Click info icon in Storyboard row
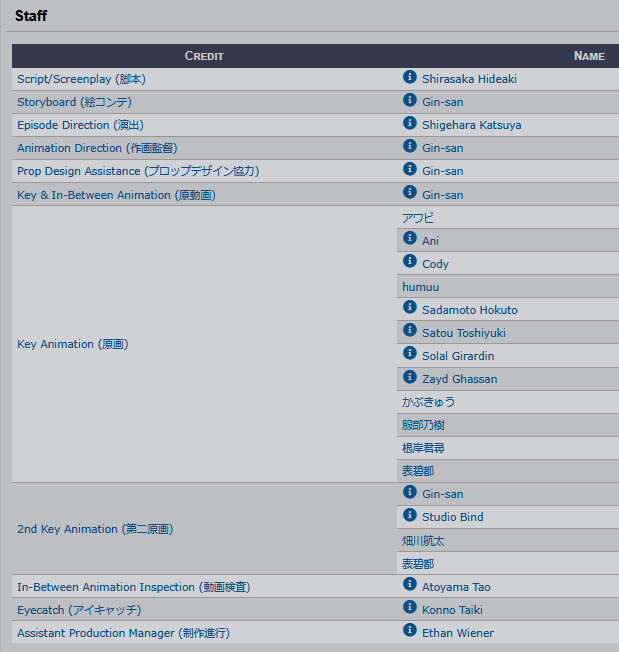619x652 pixels. [409, 100]
